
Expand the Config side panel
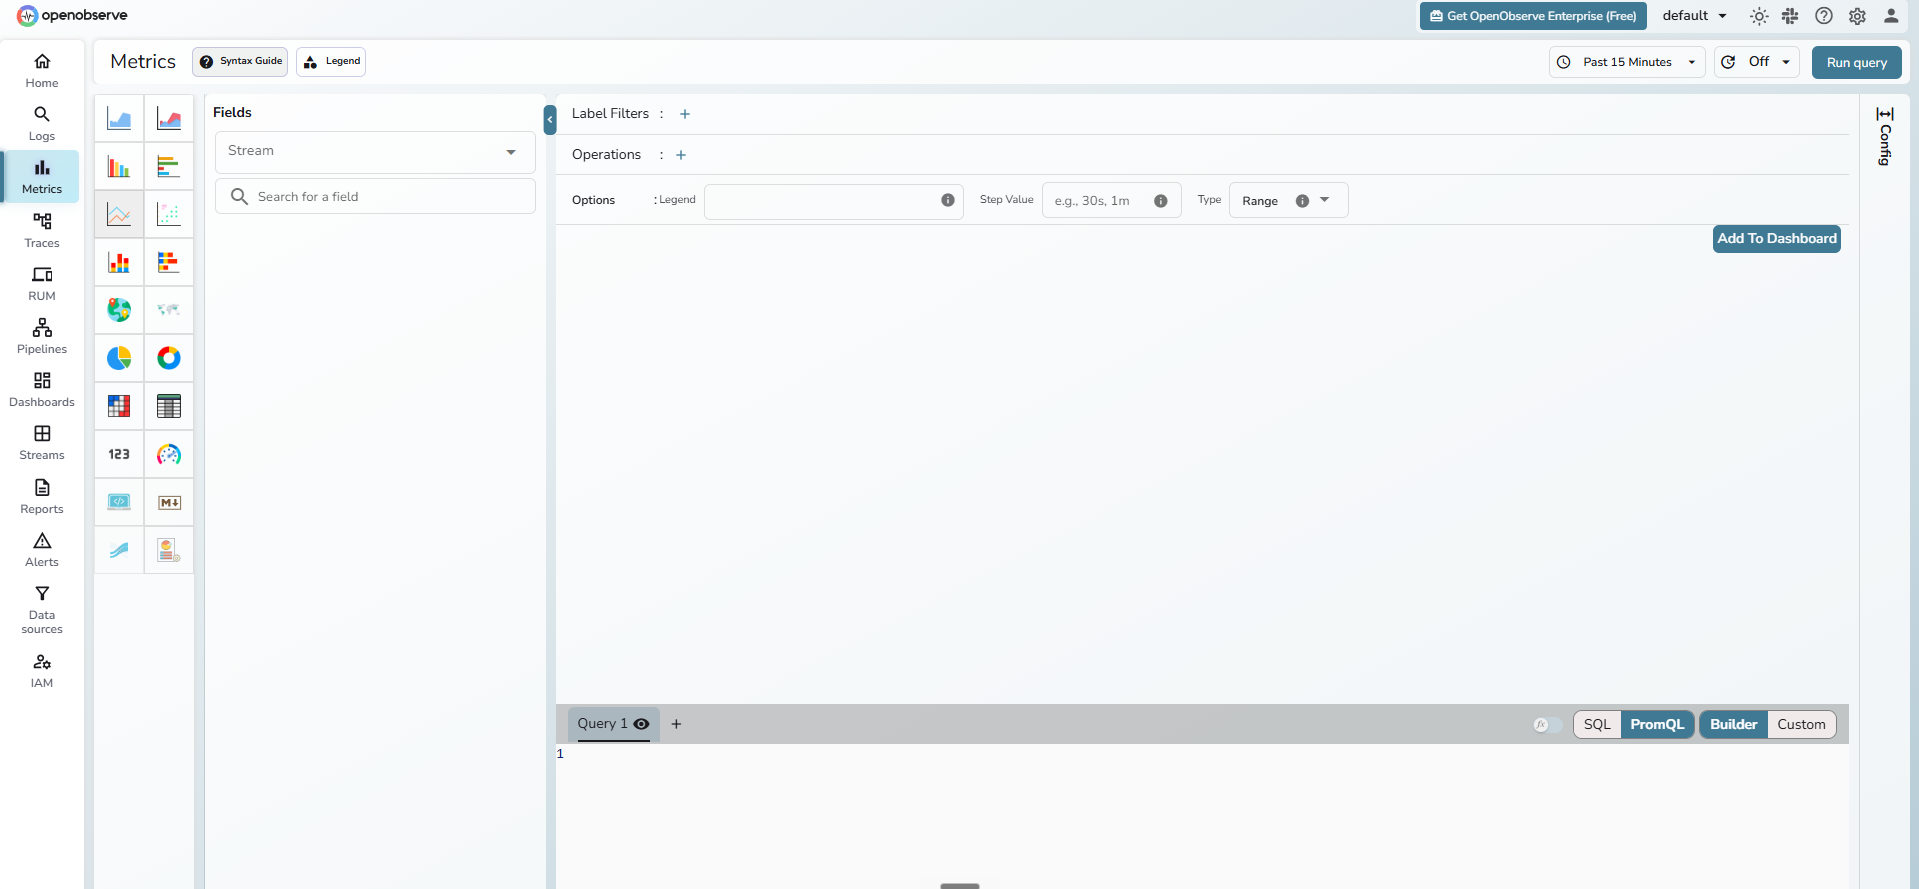click(1885, 137)
